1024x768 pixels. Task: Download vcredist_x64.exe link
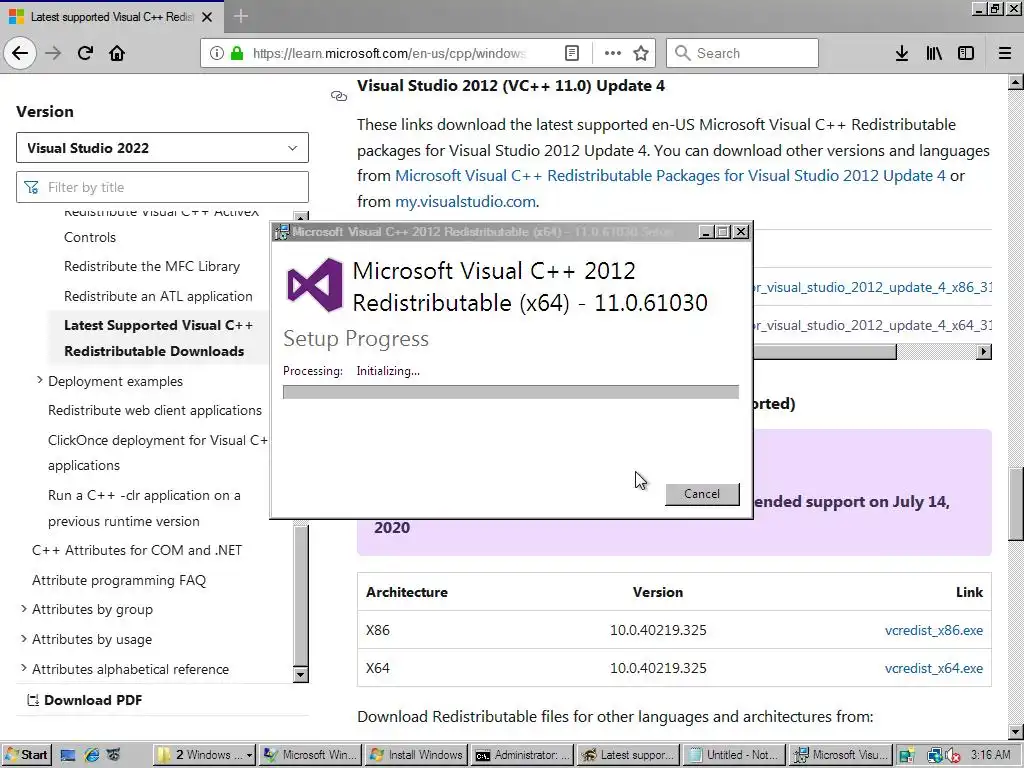tap(933, 668)
